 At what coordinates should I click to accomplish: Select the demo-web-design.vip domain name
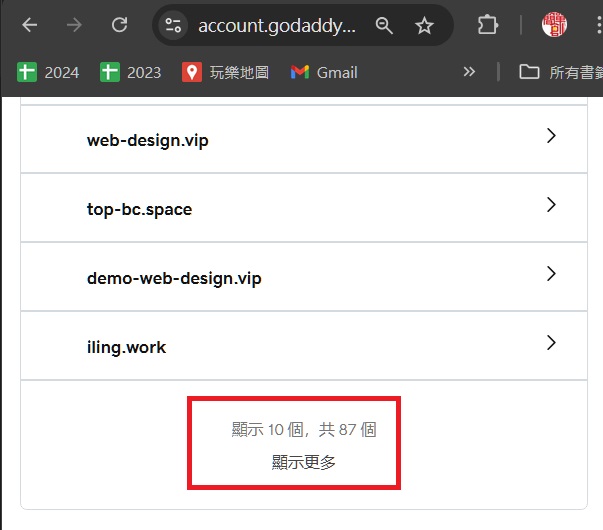(x=174, y=278)
